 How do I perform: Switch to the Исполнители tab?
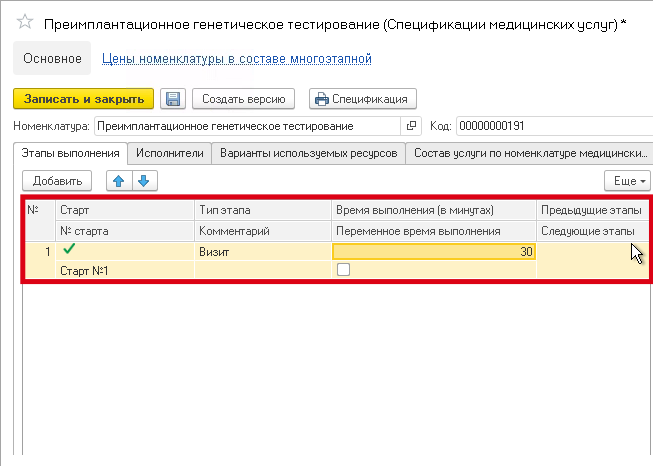170,153
